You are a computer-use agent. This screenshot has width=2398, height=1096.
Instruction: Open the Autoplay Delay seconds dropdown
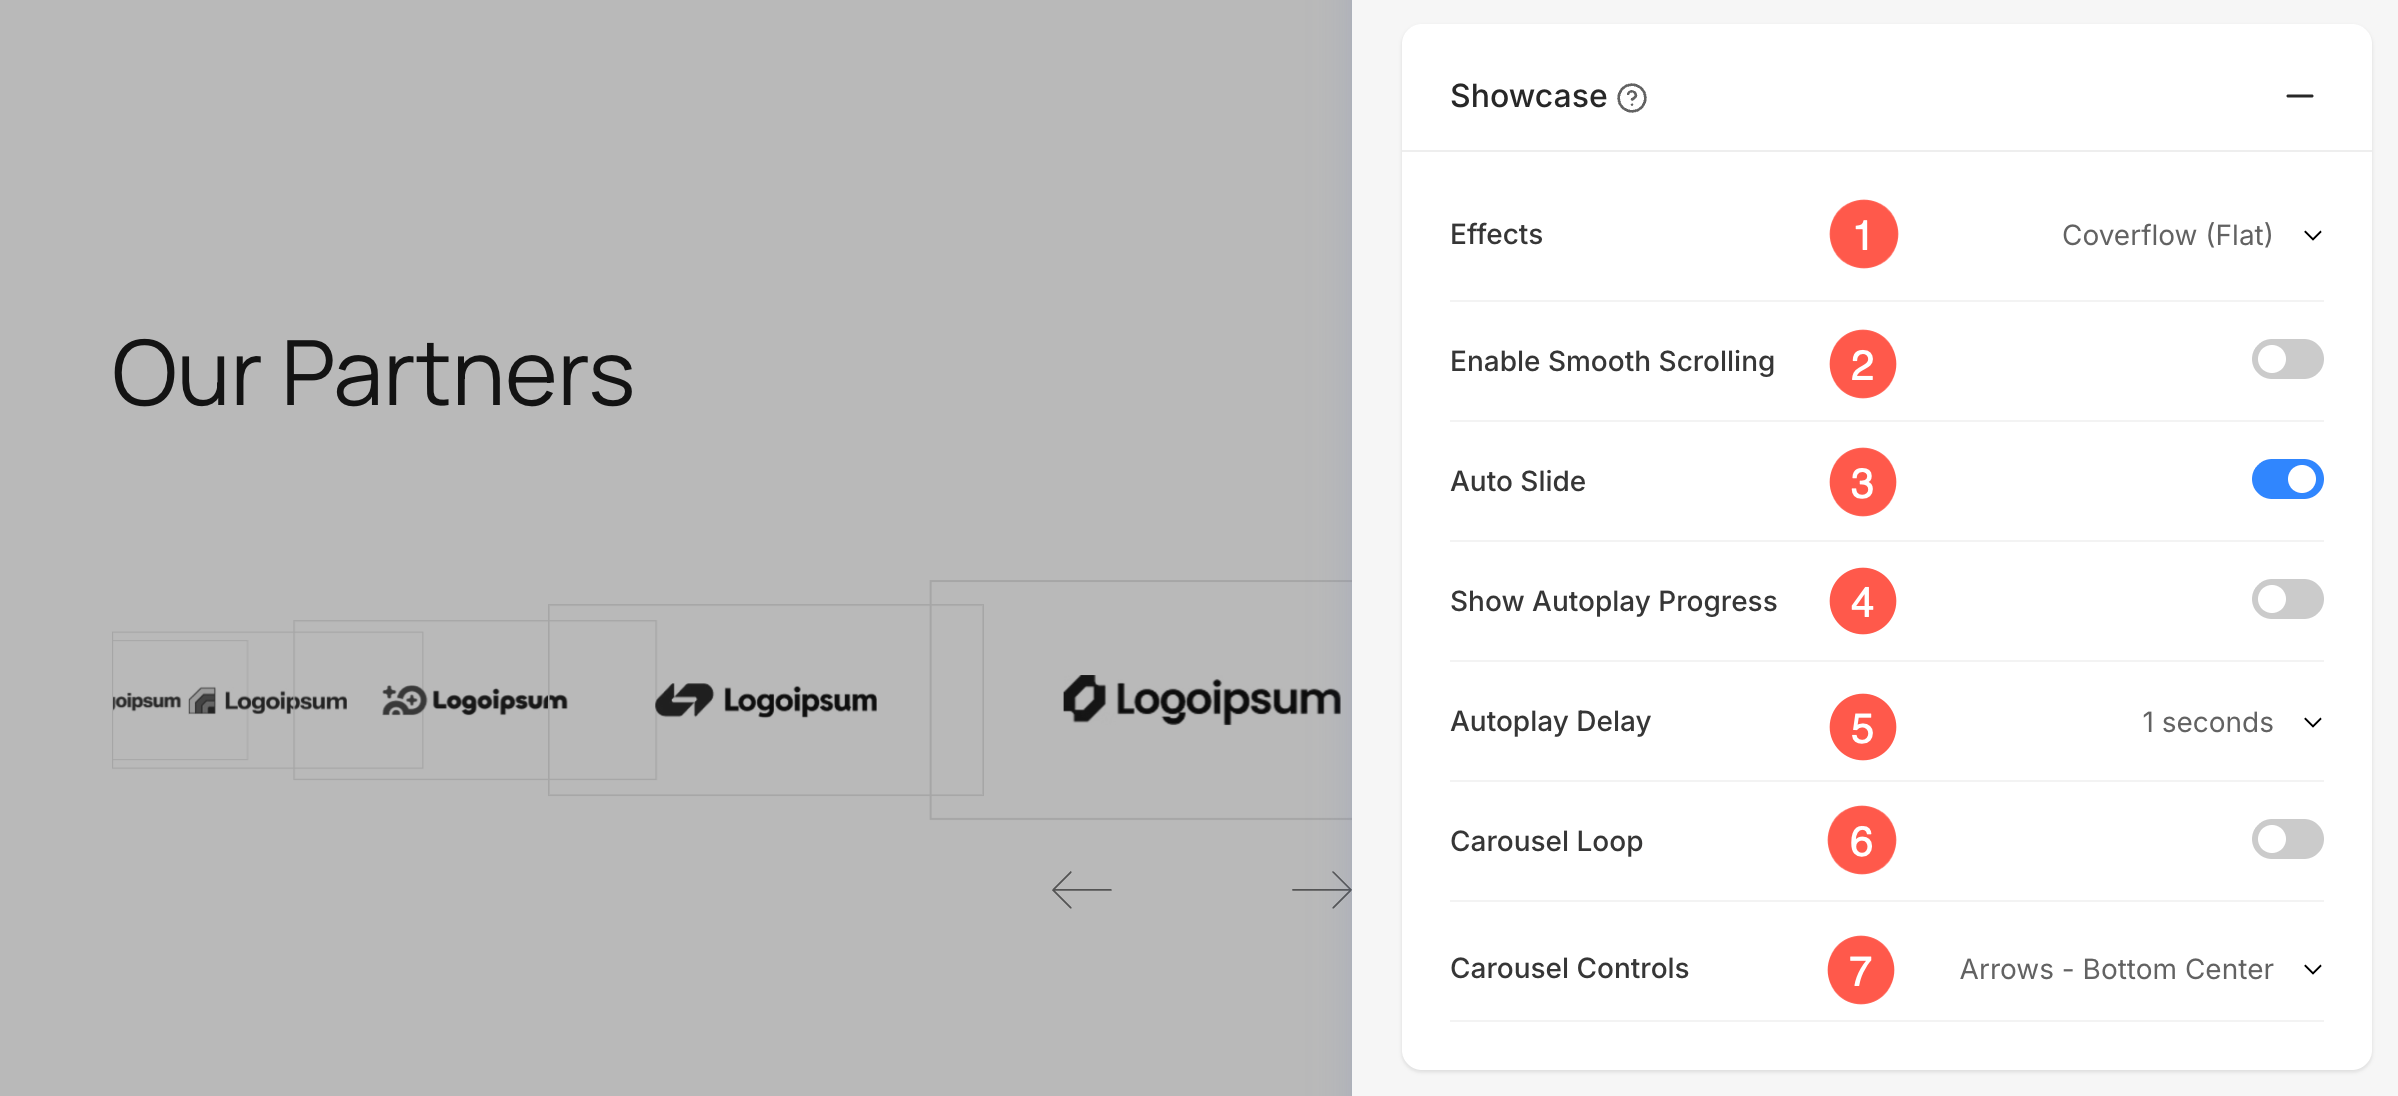pos(2231,722)
